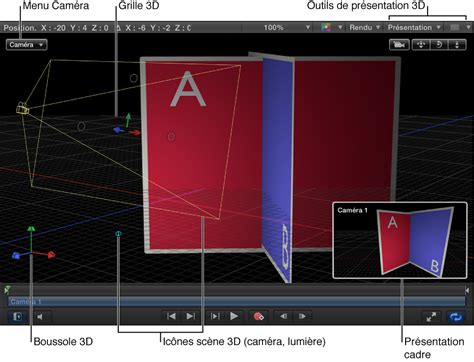Viewport: 474px width, 362px height.
Task: Click the Caméra 1 inset view
Action: tap(400, 240)
